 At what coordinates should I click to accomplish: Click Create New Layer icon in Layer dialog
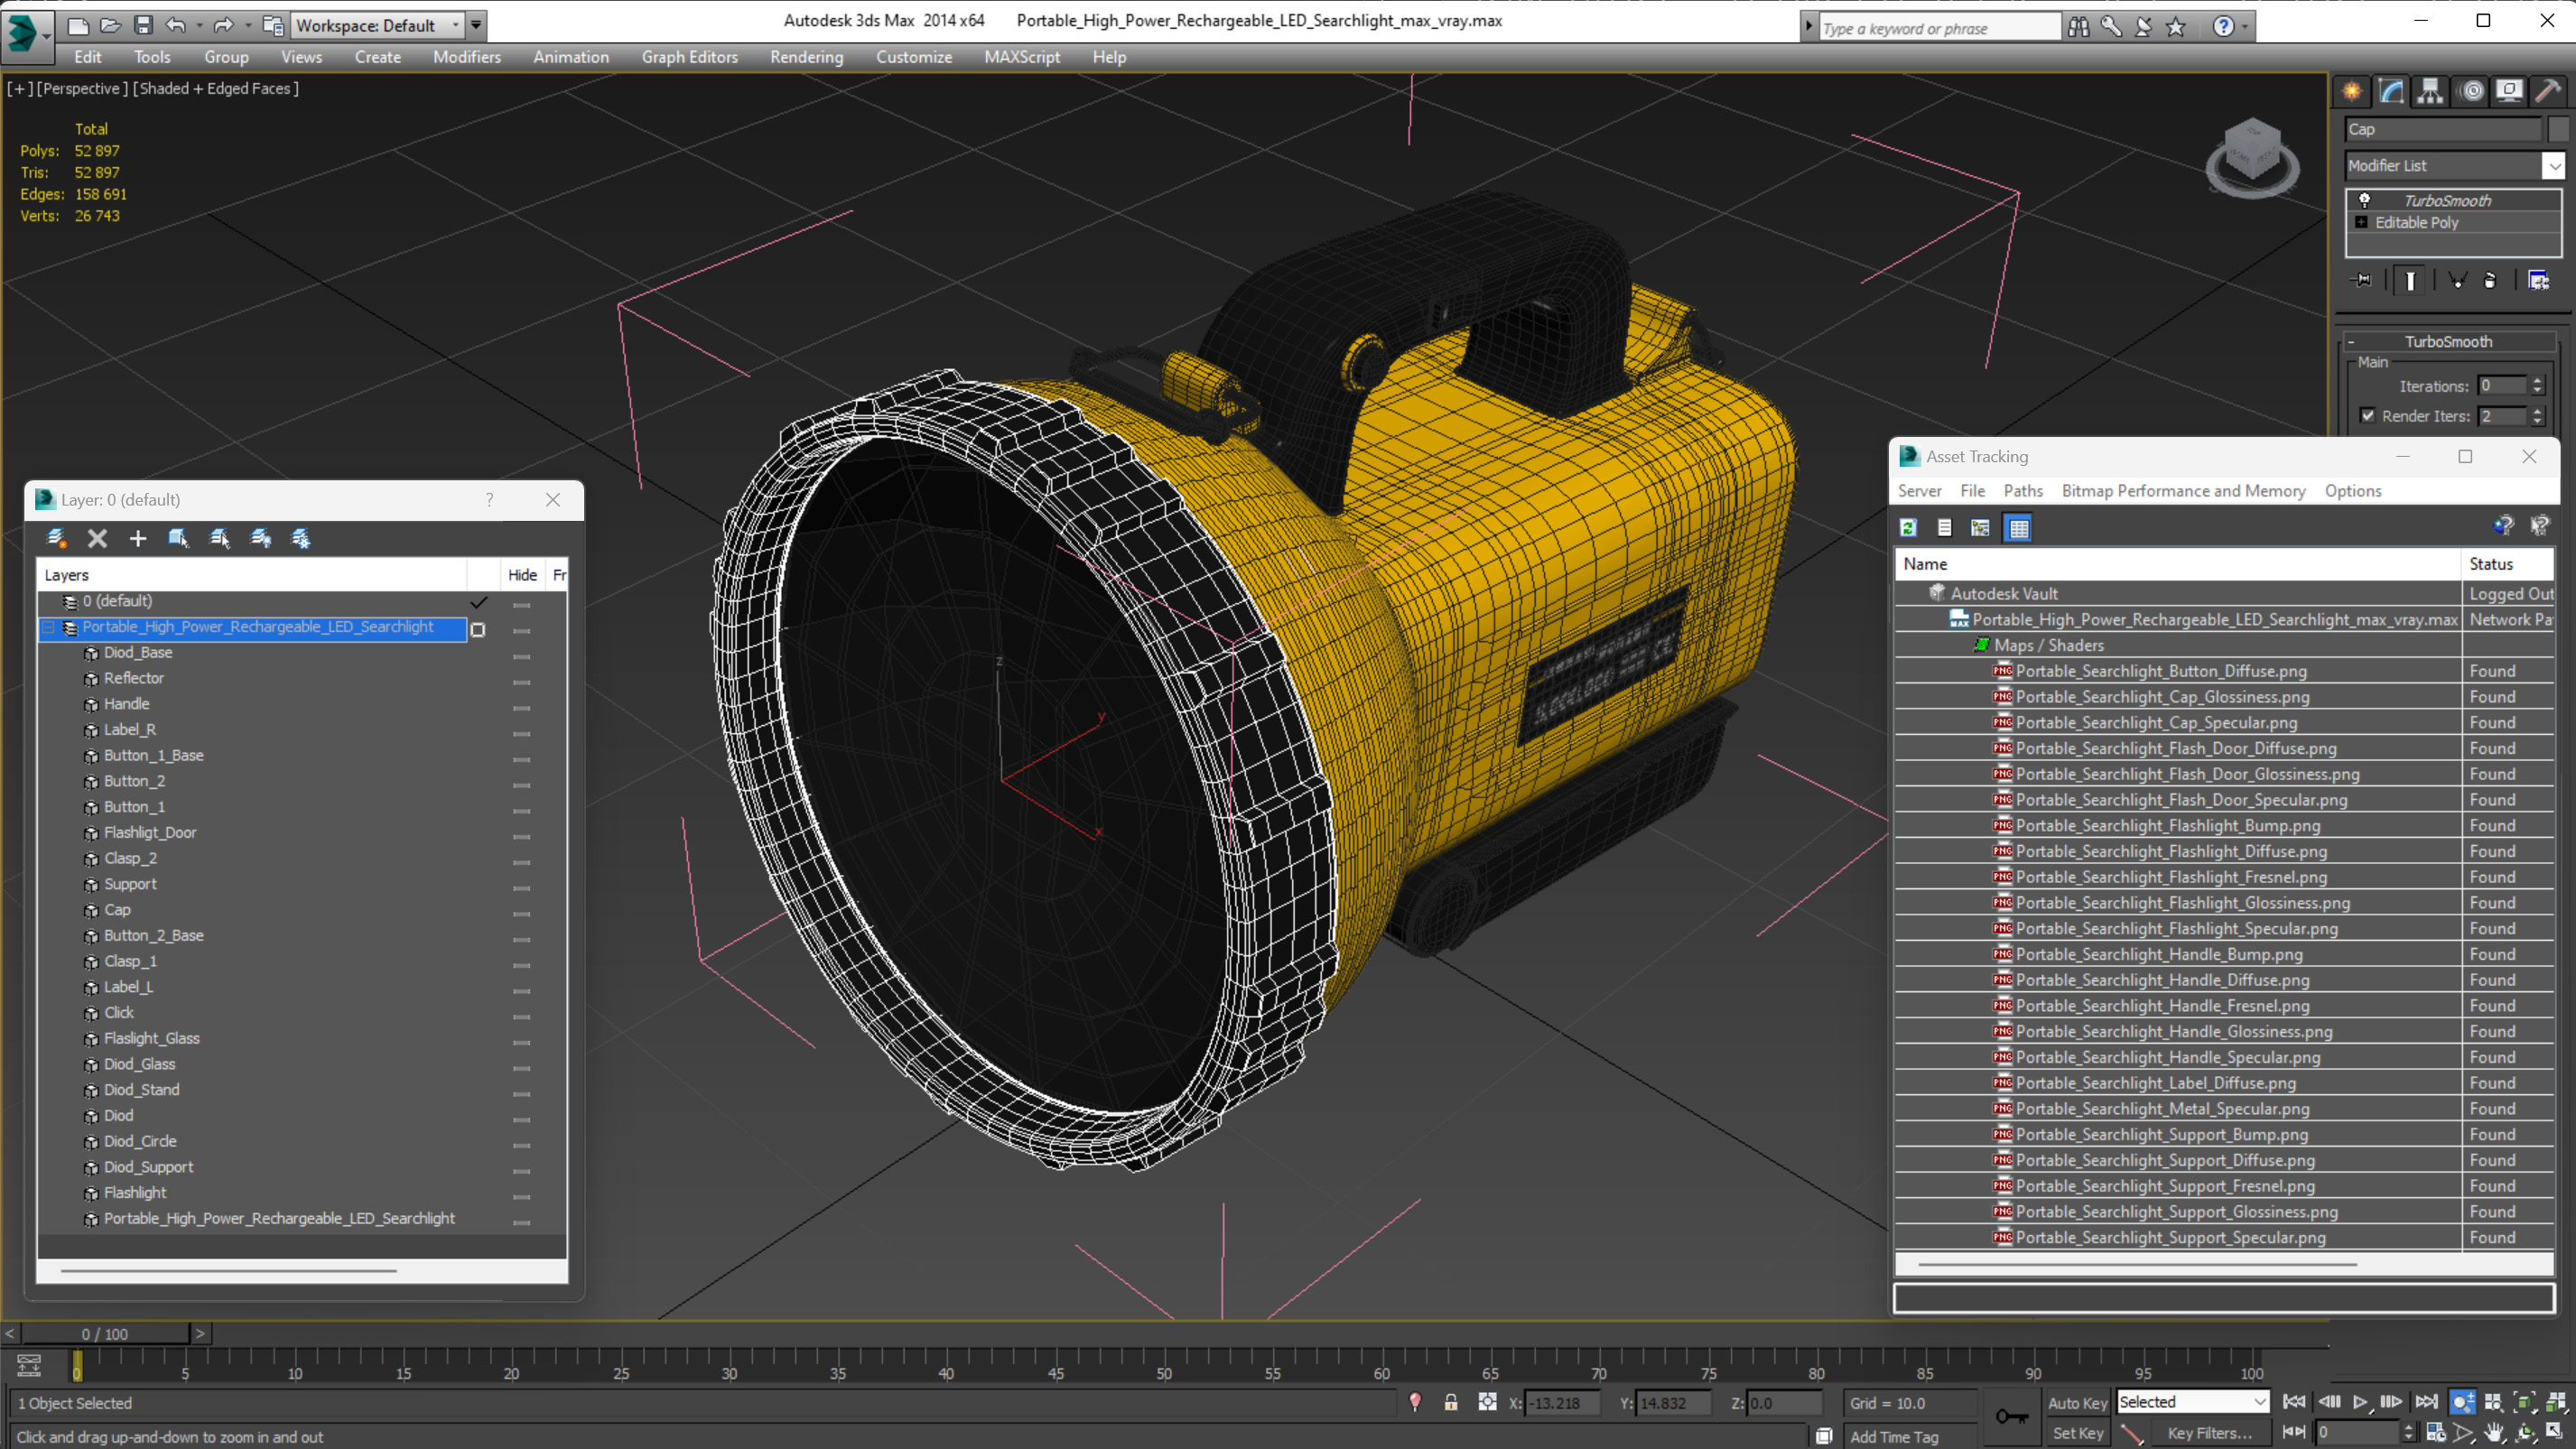click(x=57, y=538)
